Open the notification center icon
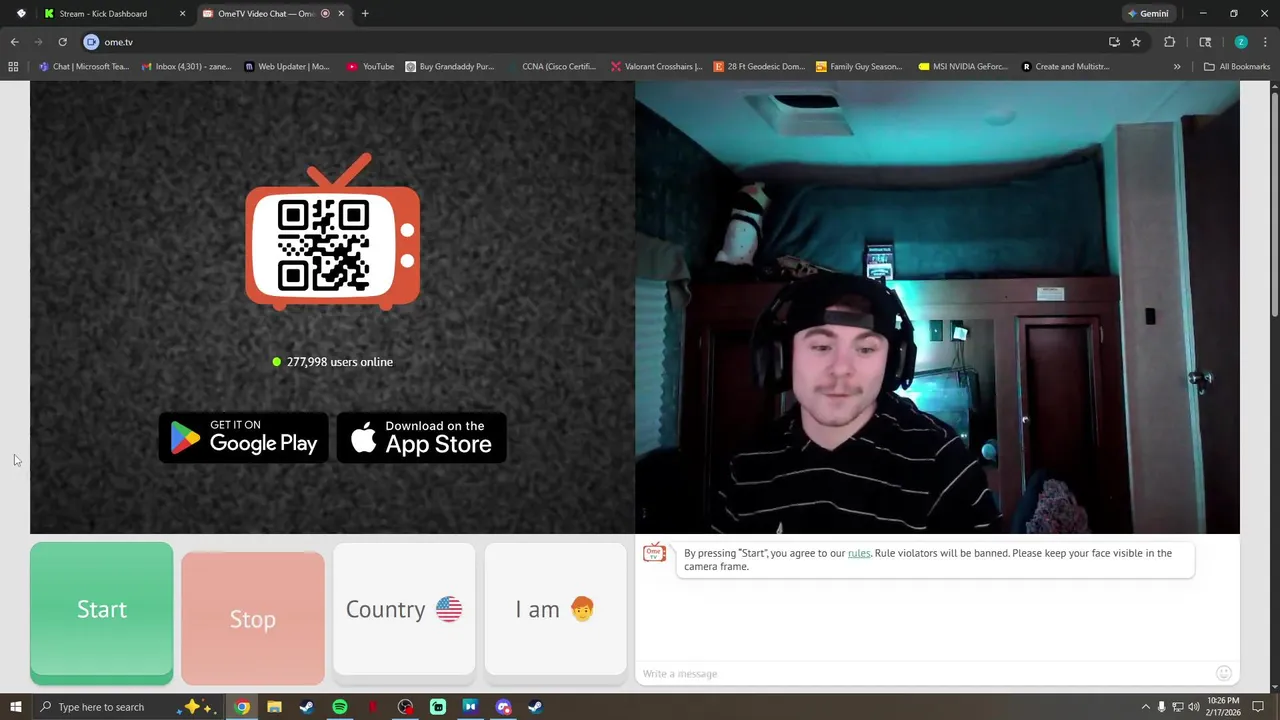This screenshot has height=720, width=1280. tap(1258, 707)
